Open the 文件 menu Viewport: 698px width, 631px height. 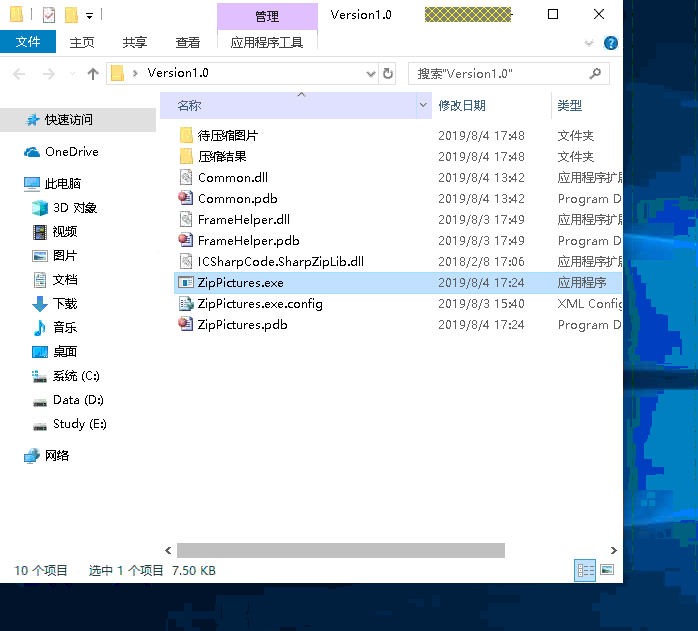[x=28, y=42]
